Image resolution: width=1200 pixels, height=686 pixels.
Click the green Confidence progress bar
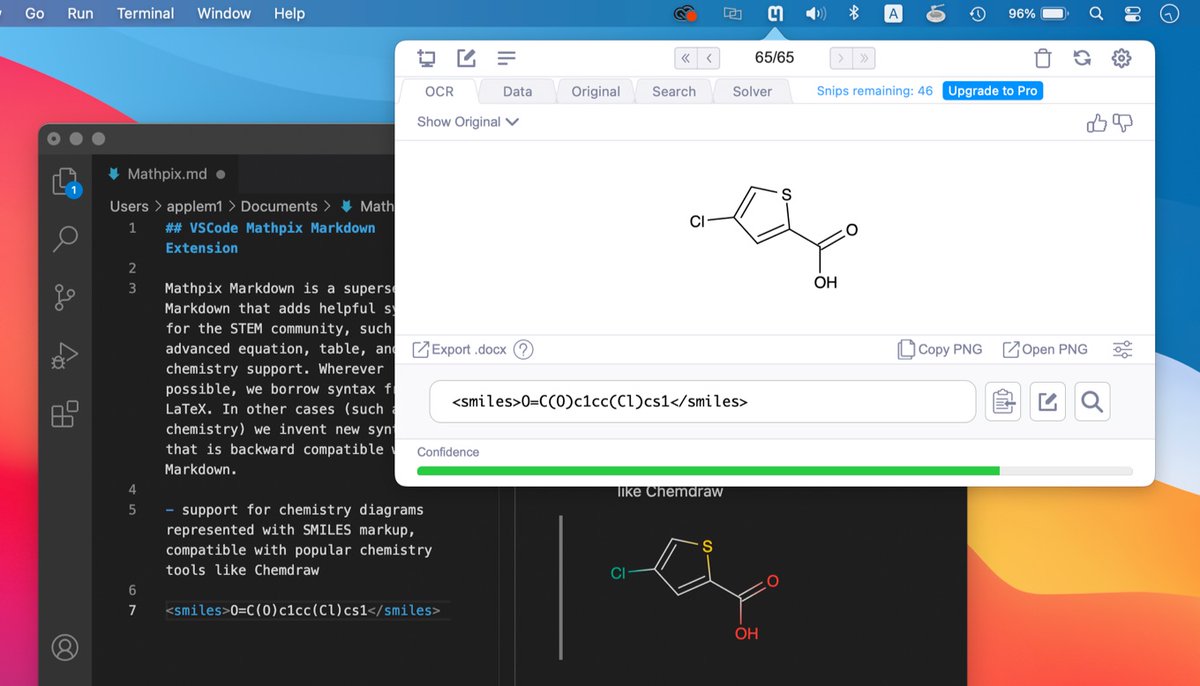(x=708, y=470)
